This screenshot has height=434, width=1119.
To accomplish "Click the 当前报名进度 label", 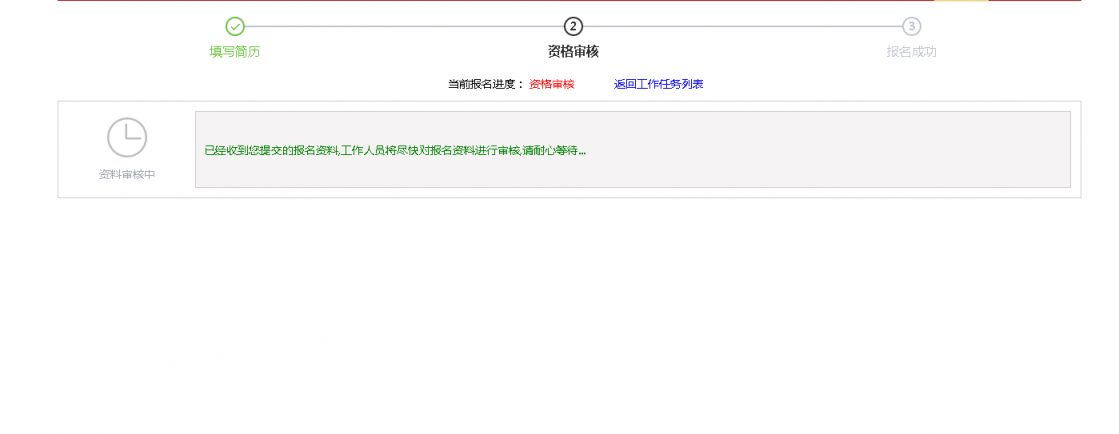I will (x=487, y=84).
